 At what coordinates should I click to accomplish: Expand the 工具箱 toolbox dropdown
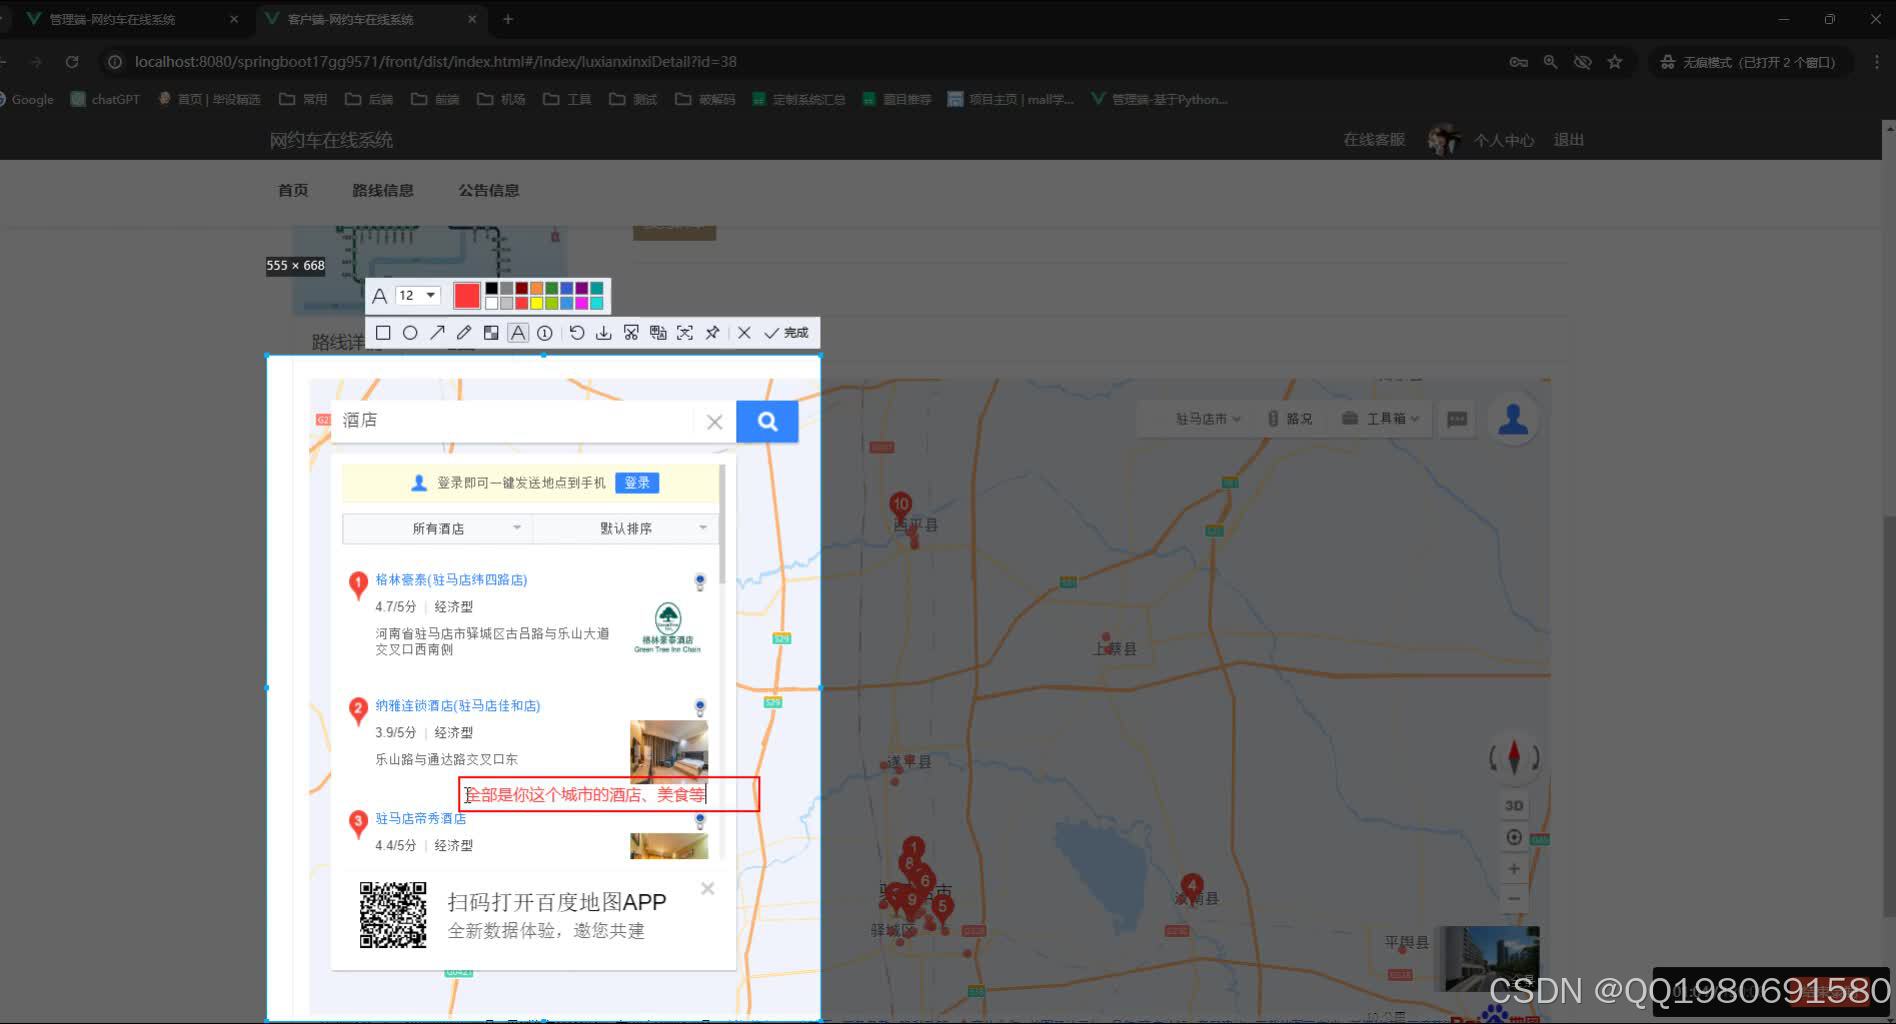click(x=1381, y=418)
